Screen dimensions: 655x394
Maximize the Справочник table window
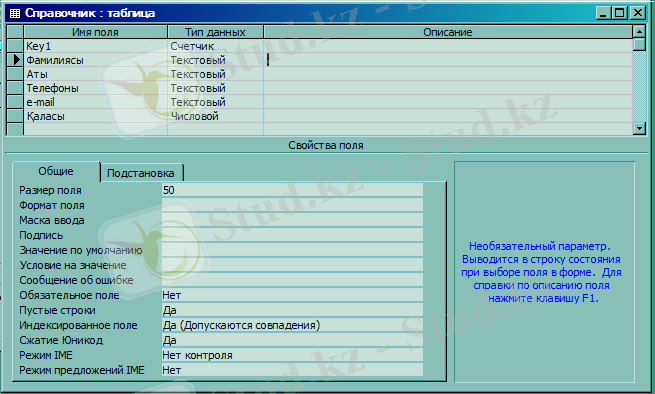click(619, 13)
